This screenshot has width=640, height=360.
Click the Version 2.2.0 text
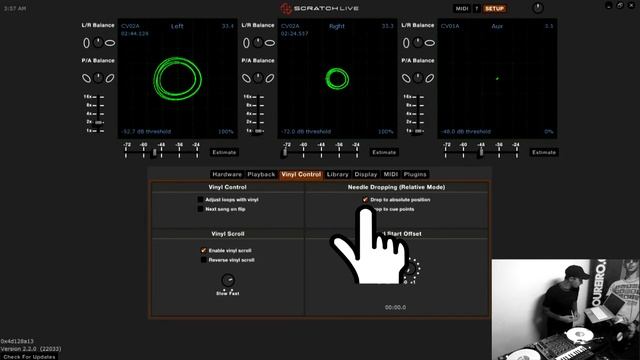click(31, 349)
